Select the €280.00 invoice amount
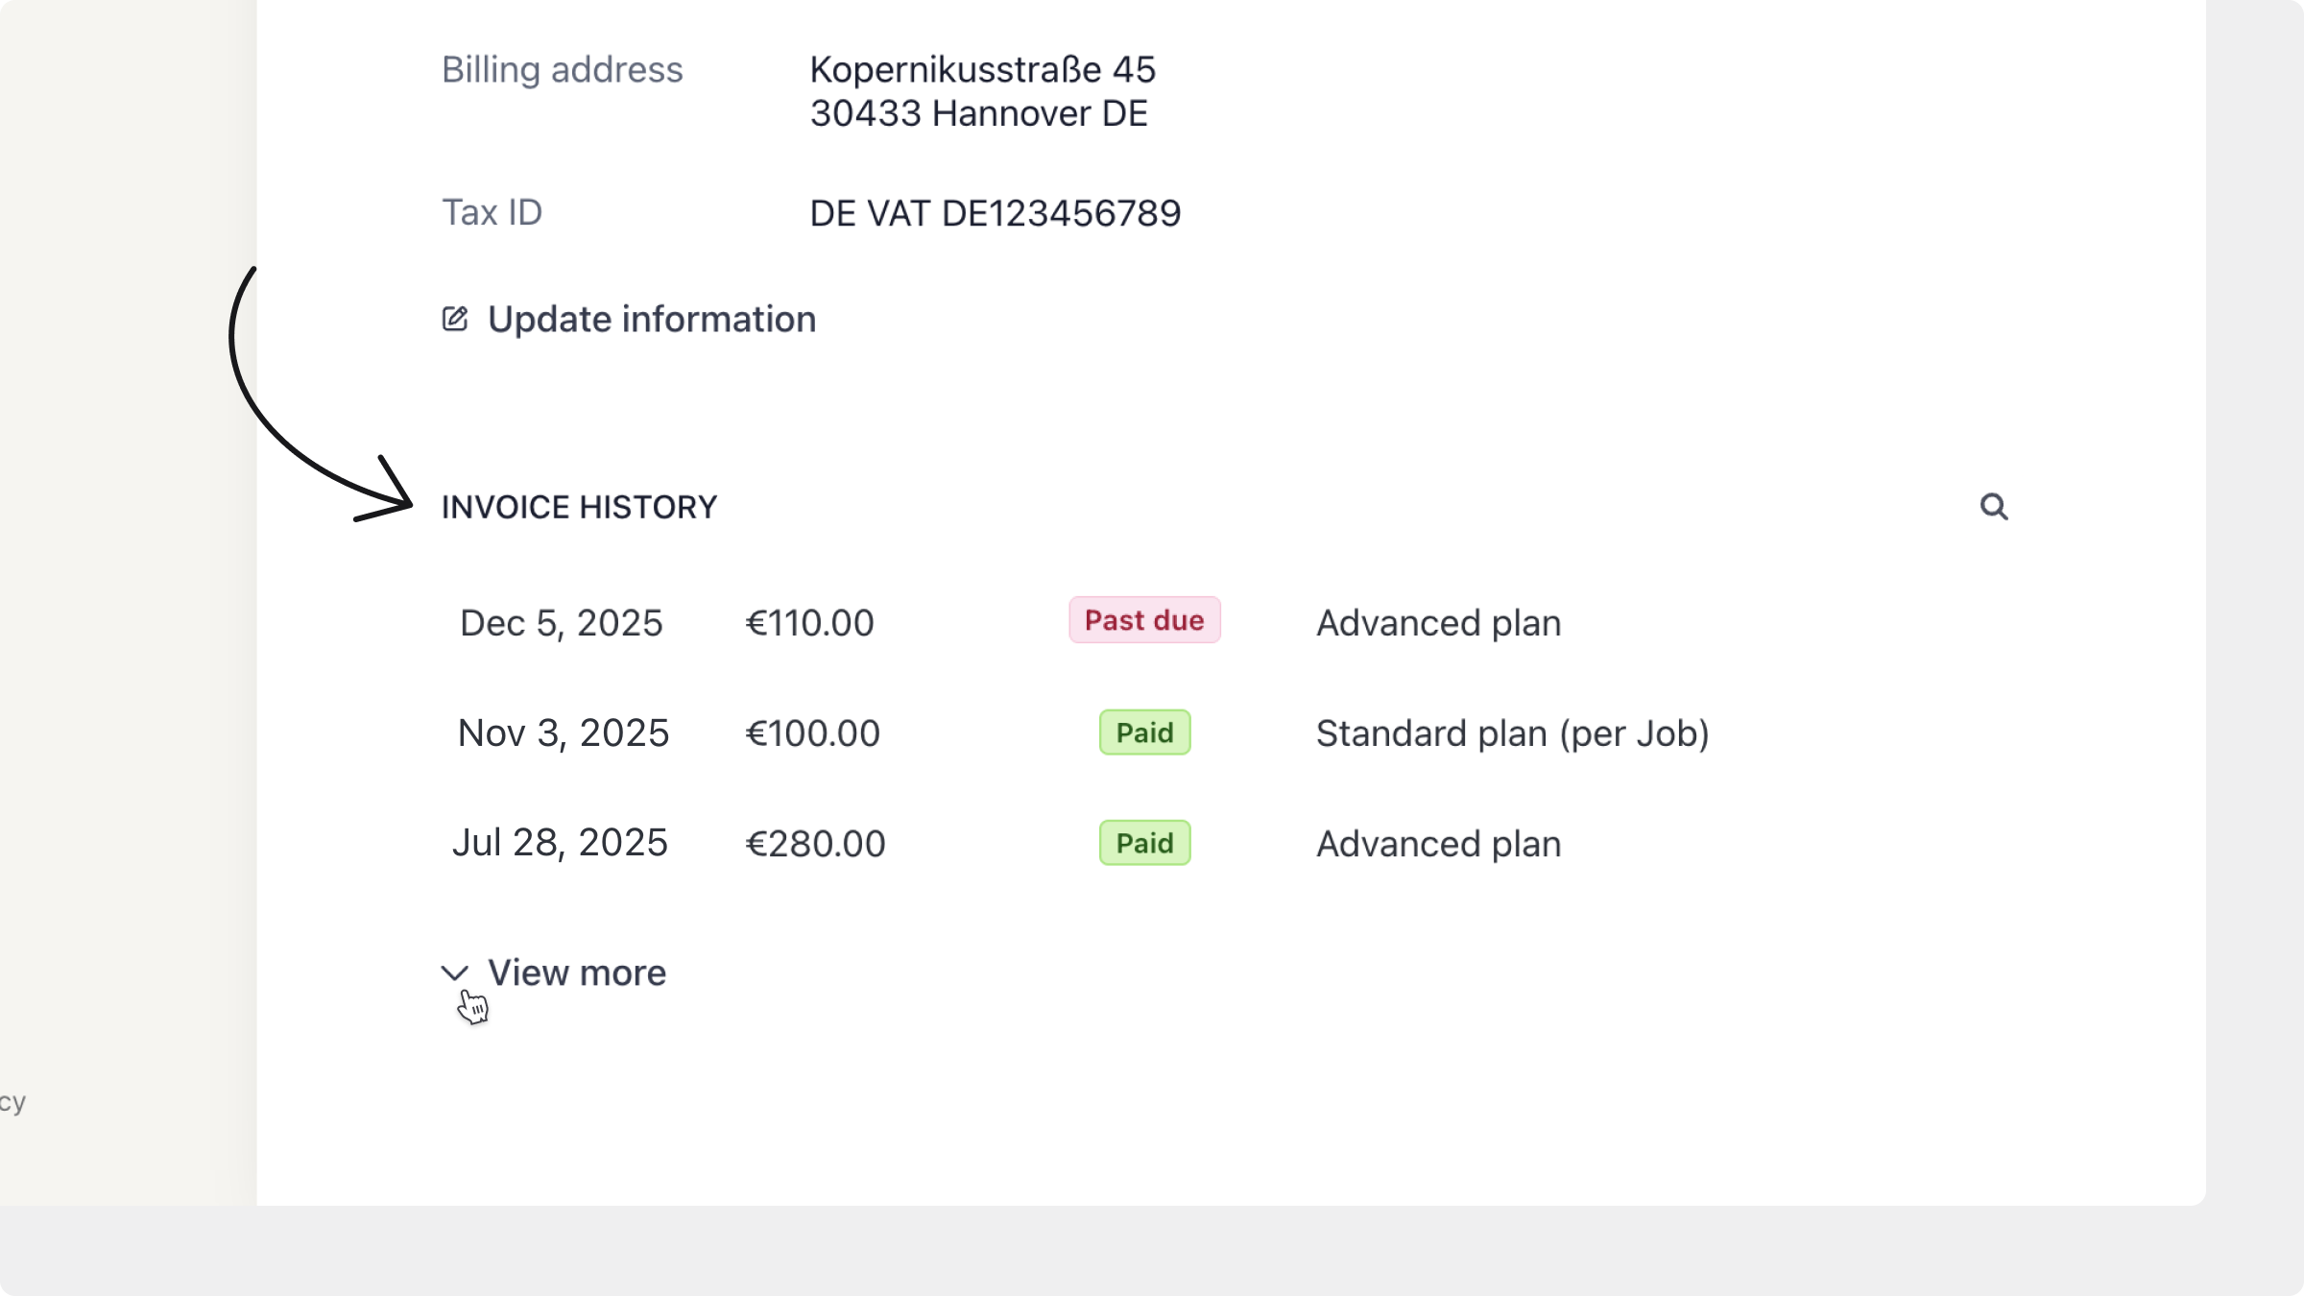This screenshot has height=1296, width=2304. coord(815,843)
